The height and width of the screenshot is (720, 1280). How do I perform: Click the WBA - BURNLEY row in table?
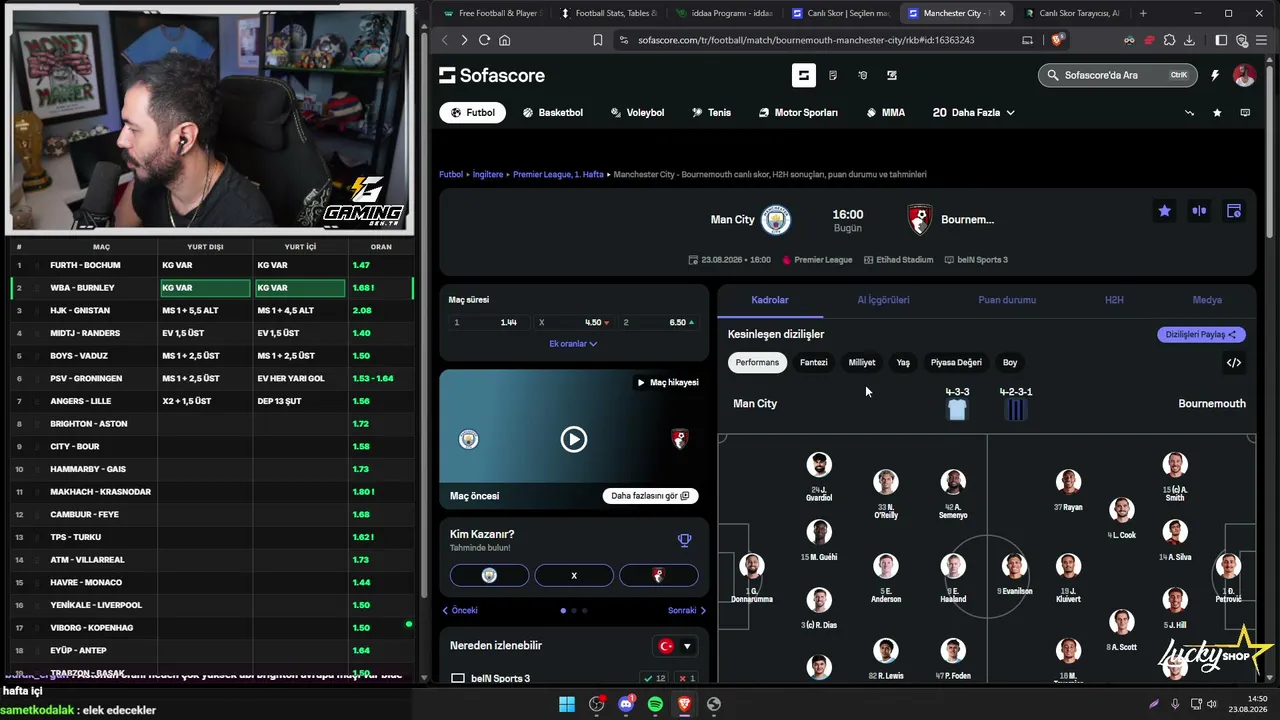tap(211, 288)
